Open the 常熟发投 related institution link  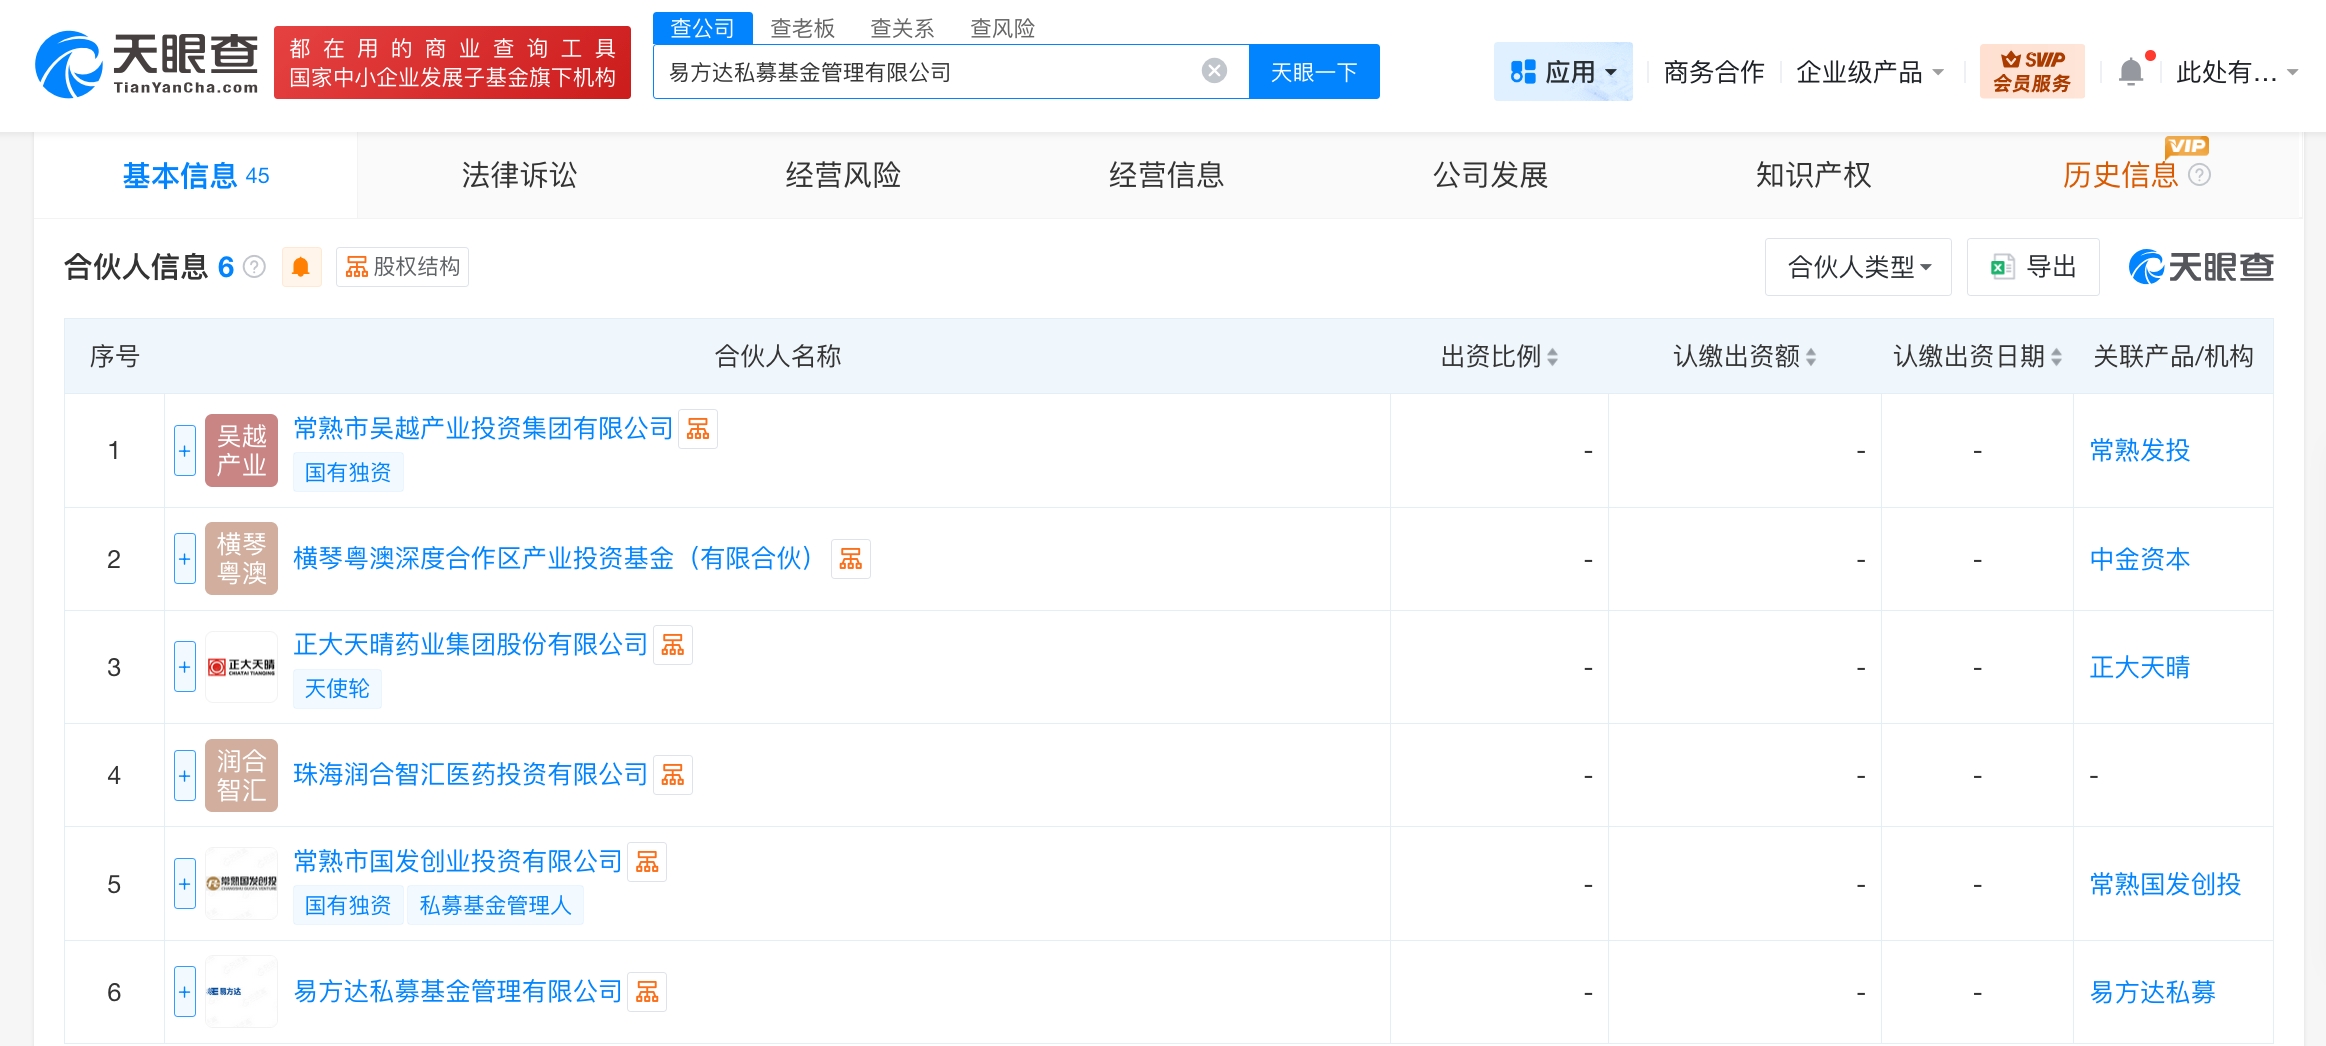(2139, 451)
